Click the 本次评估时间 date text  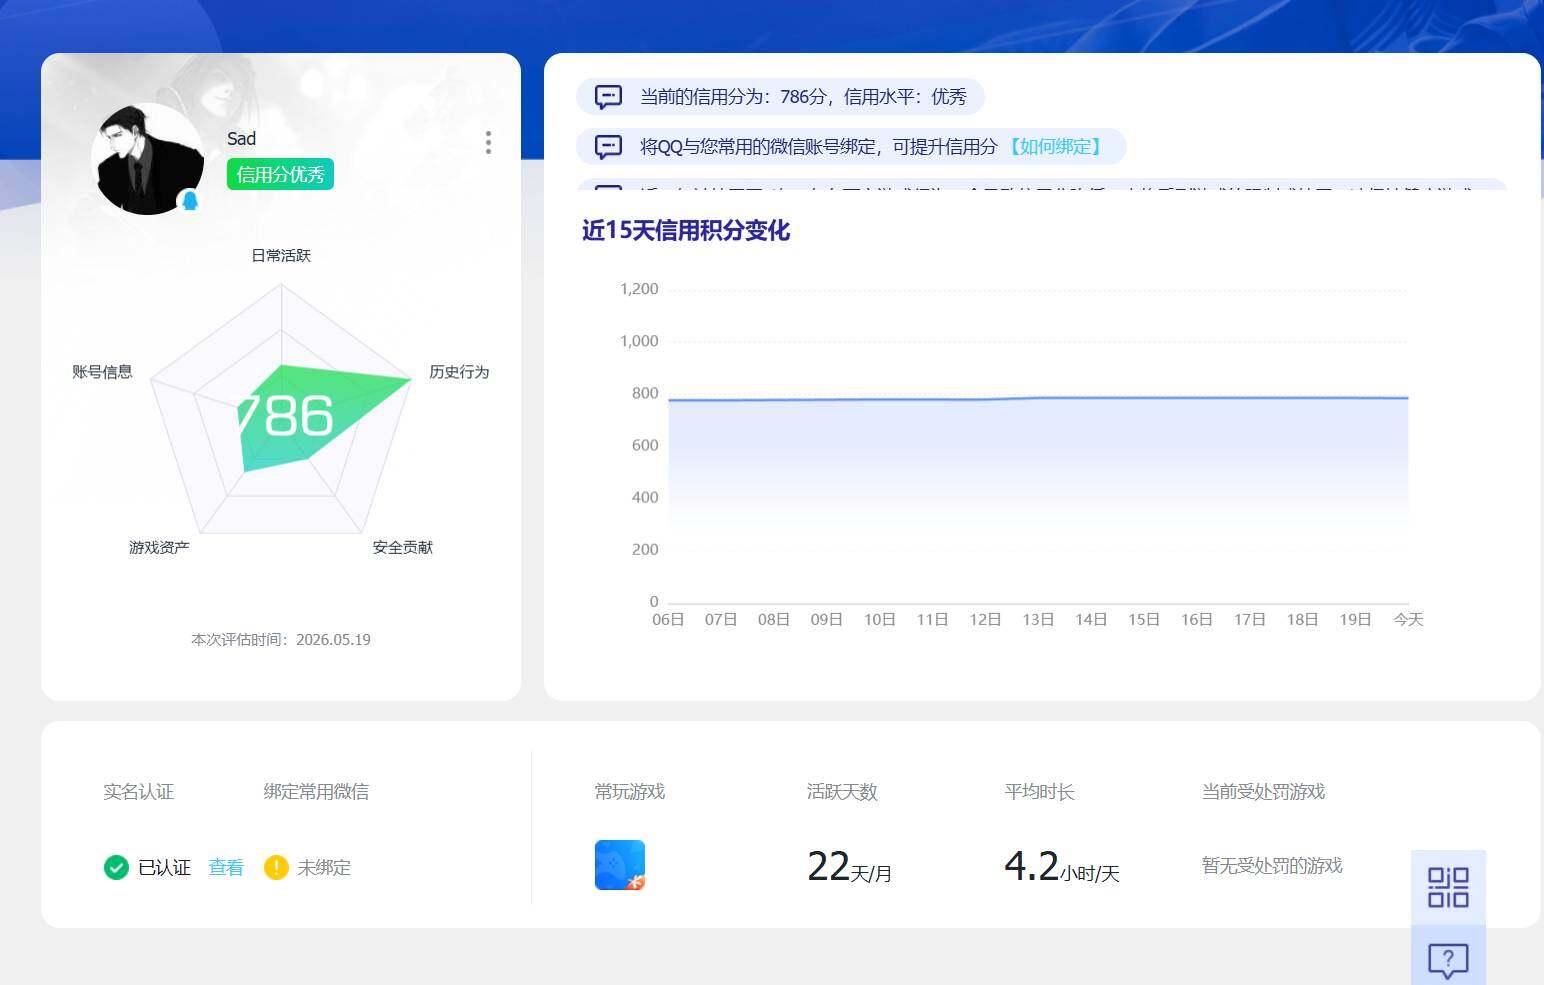[x=281, y=640]
